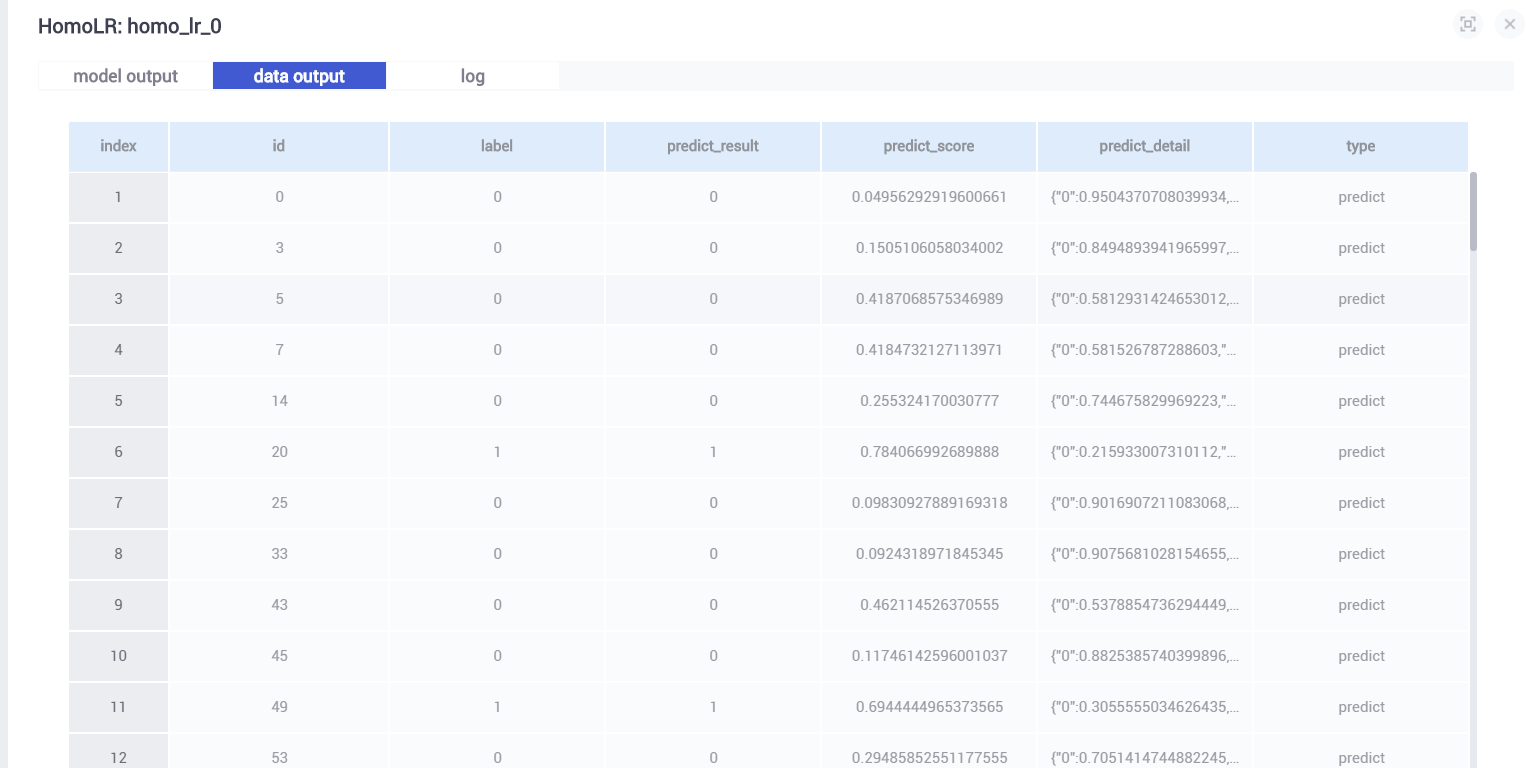The image size is (1526, 768).
Task: Click predict_detail cell starting 0.5378854736294449
Action: pos(1145,605)
